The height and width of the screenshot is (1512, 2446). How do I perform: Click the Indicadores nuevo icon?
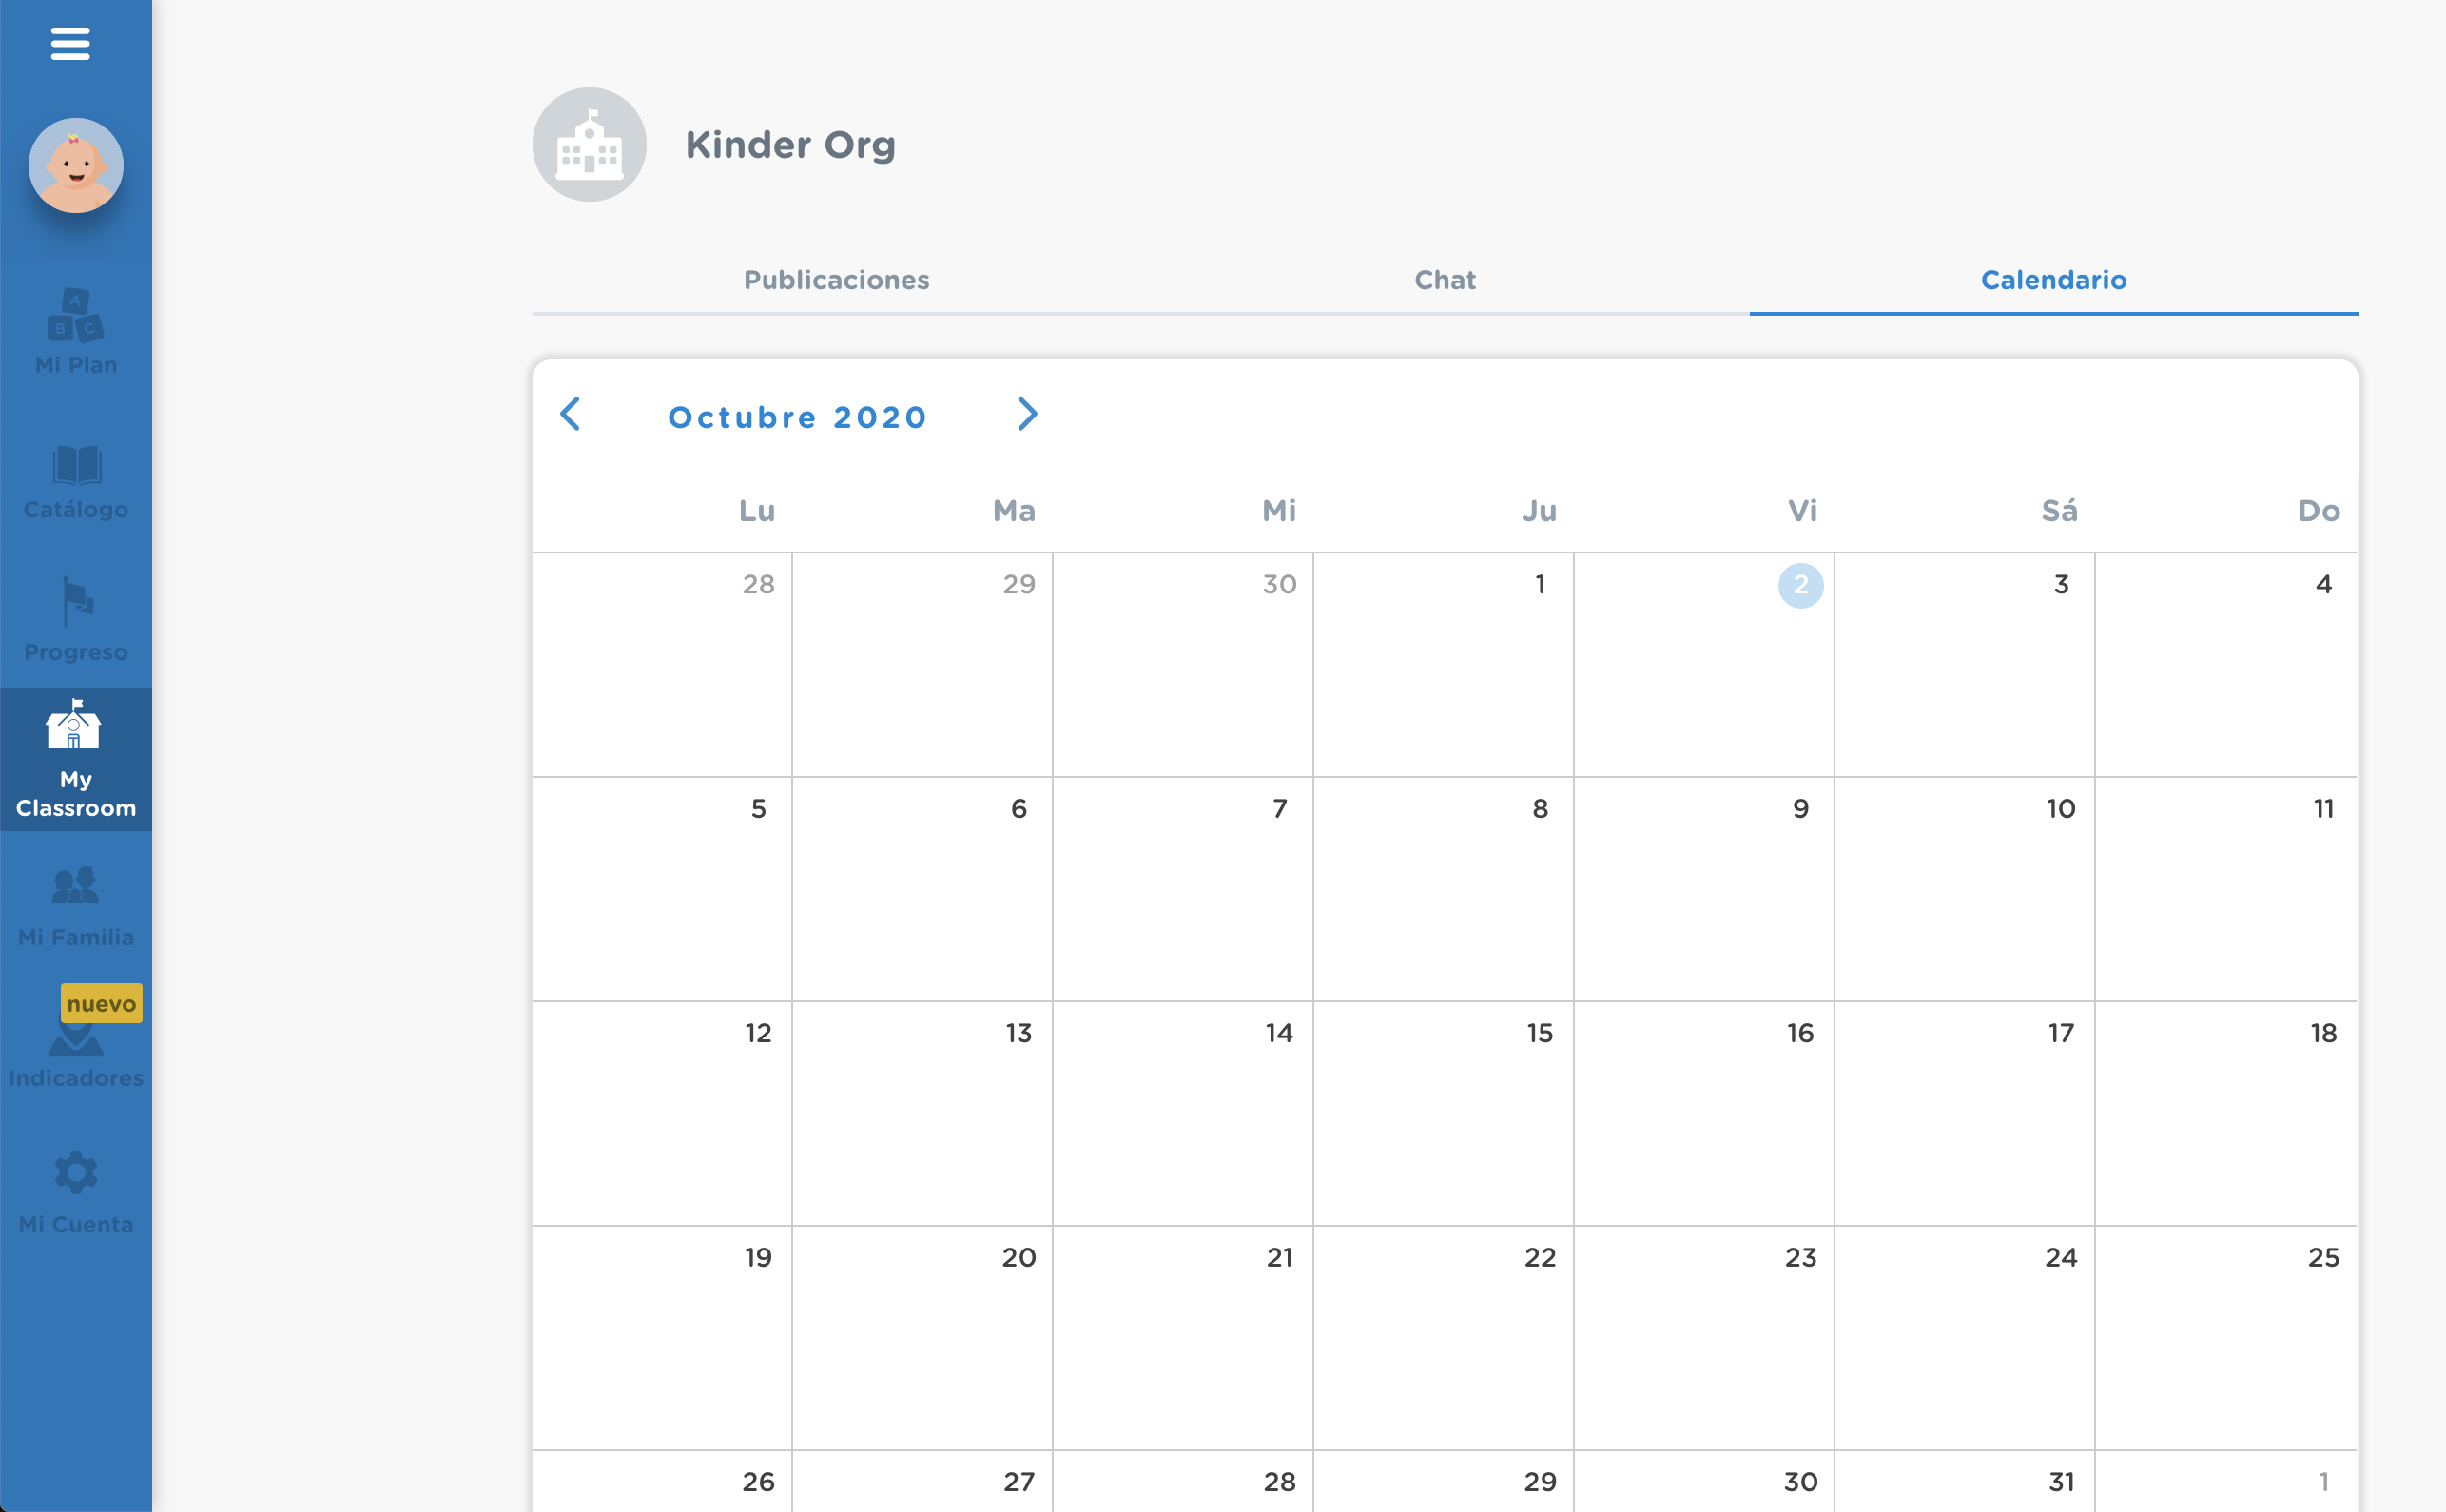click(x=77, y=1040)
